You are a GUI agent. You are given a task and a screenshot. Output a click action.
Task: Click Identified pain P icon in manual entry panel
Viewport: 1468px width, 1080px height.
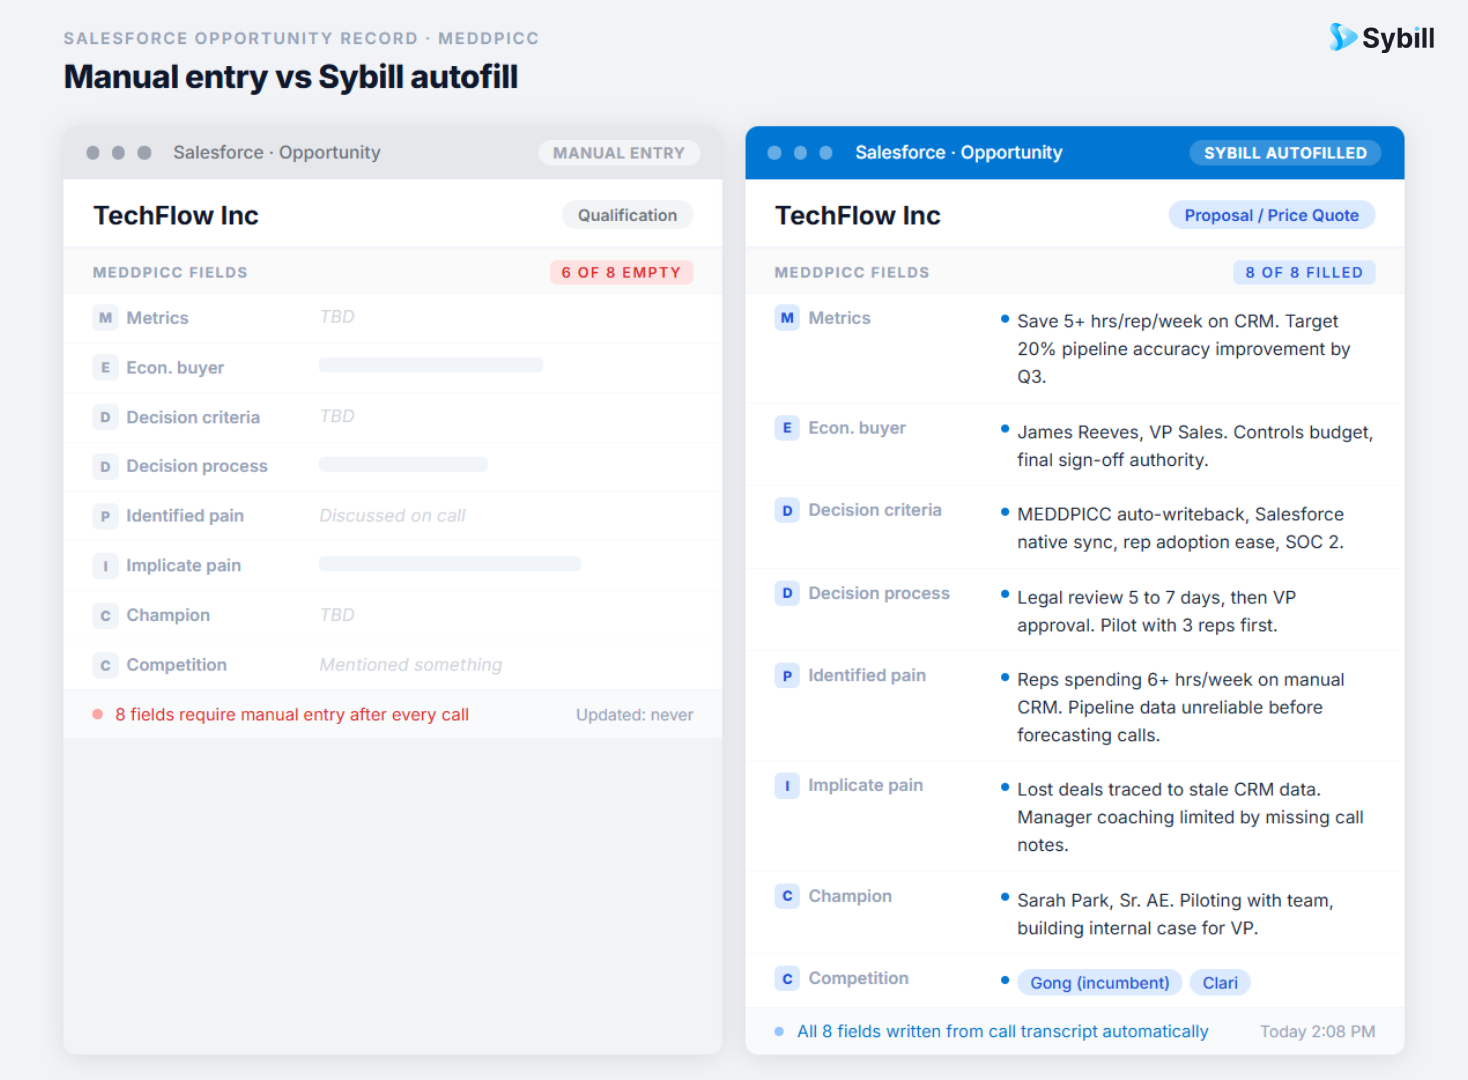105,516
